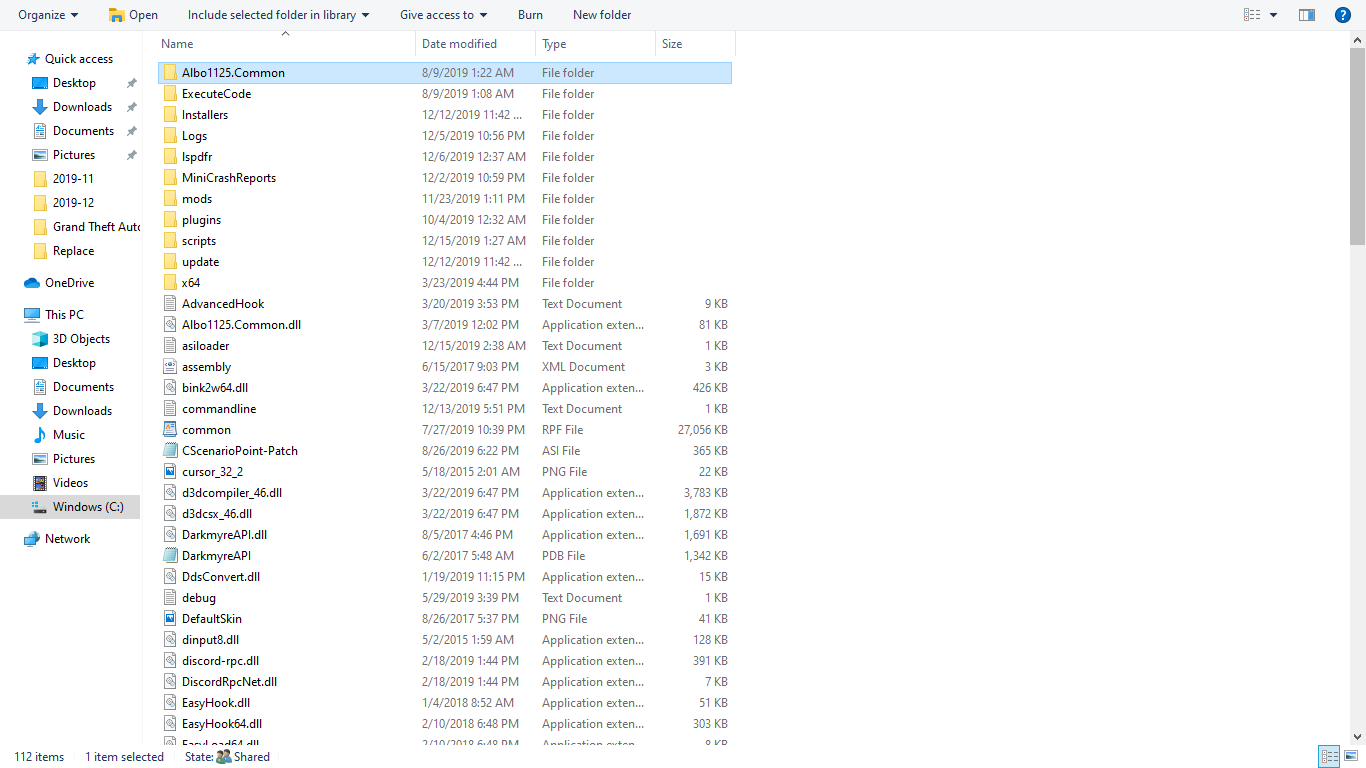Click the This PC monitor icon
1366x768 pixels.
click(32, 315)
